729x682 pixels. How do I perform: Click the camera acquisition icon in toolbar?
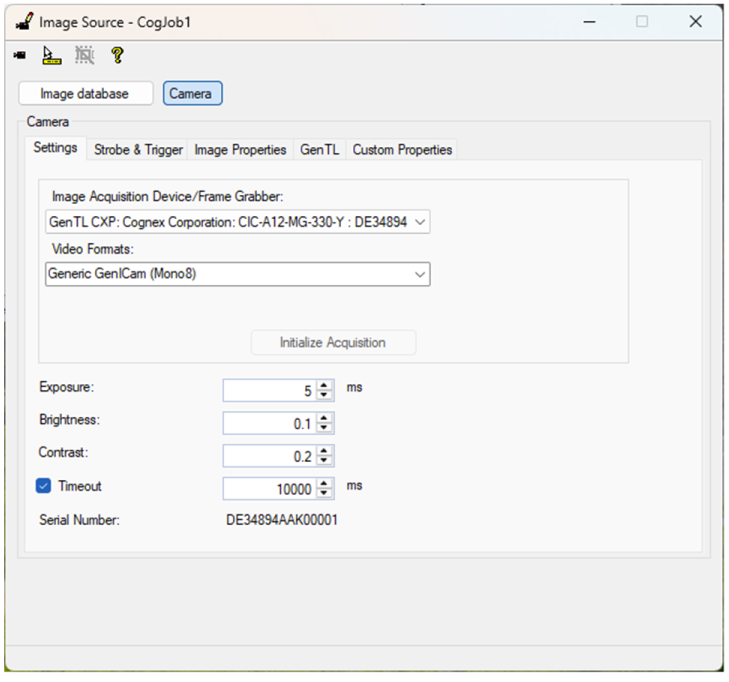pos(20,55)
